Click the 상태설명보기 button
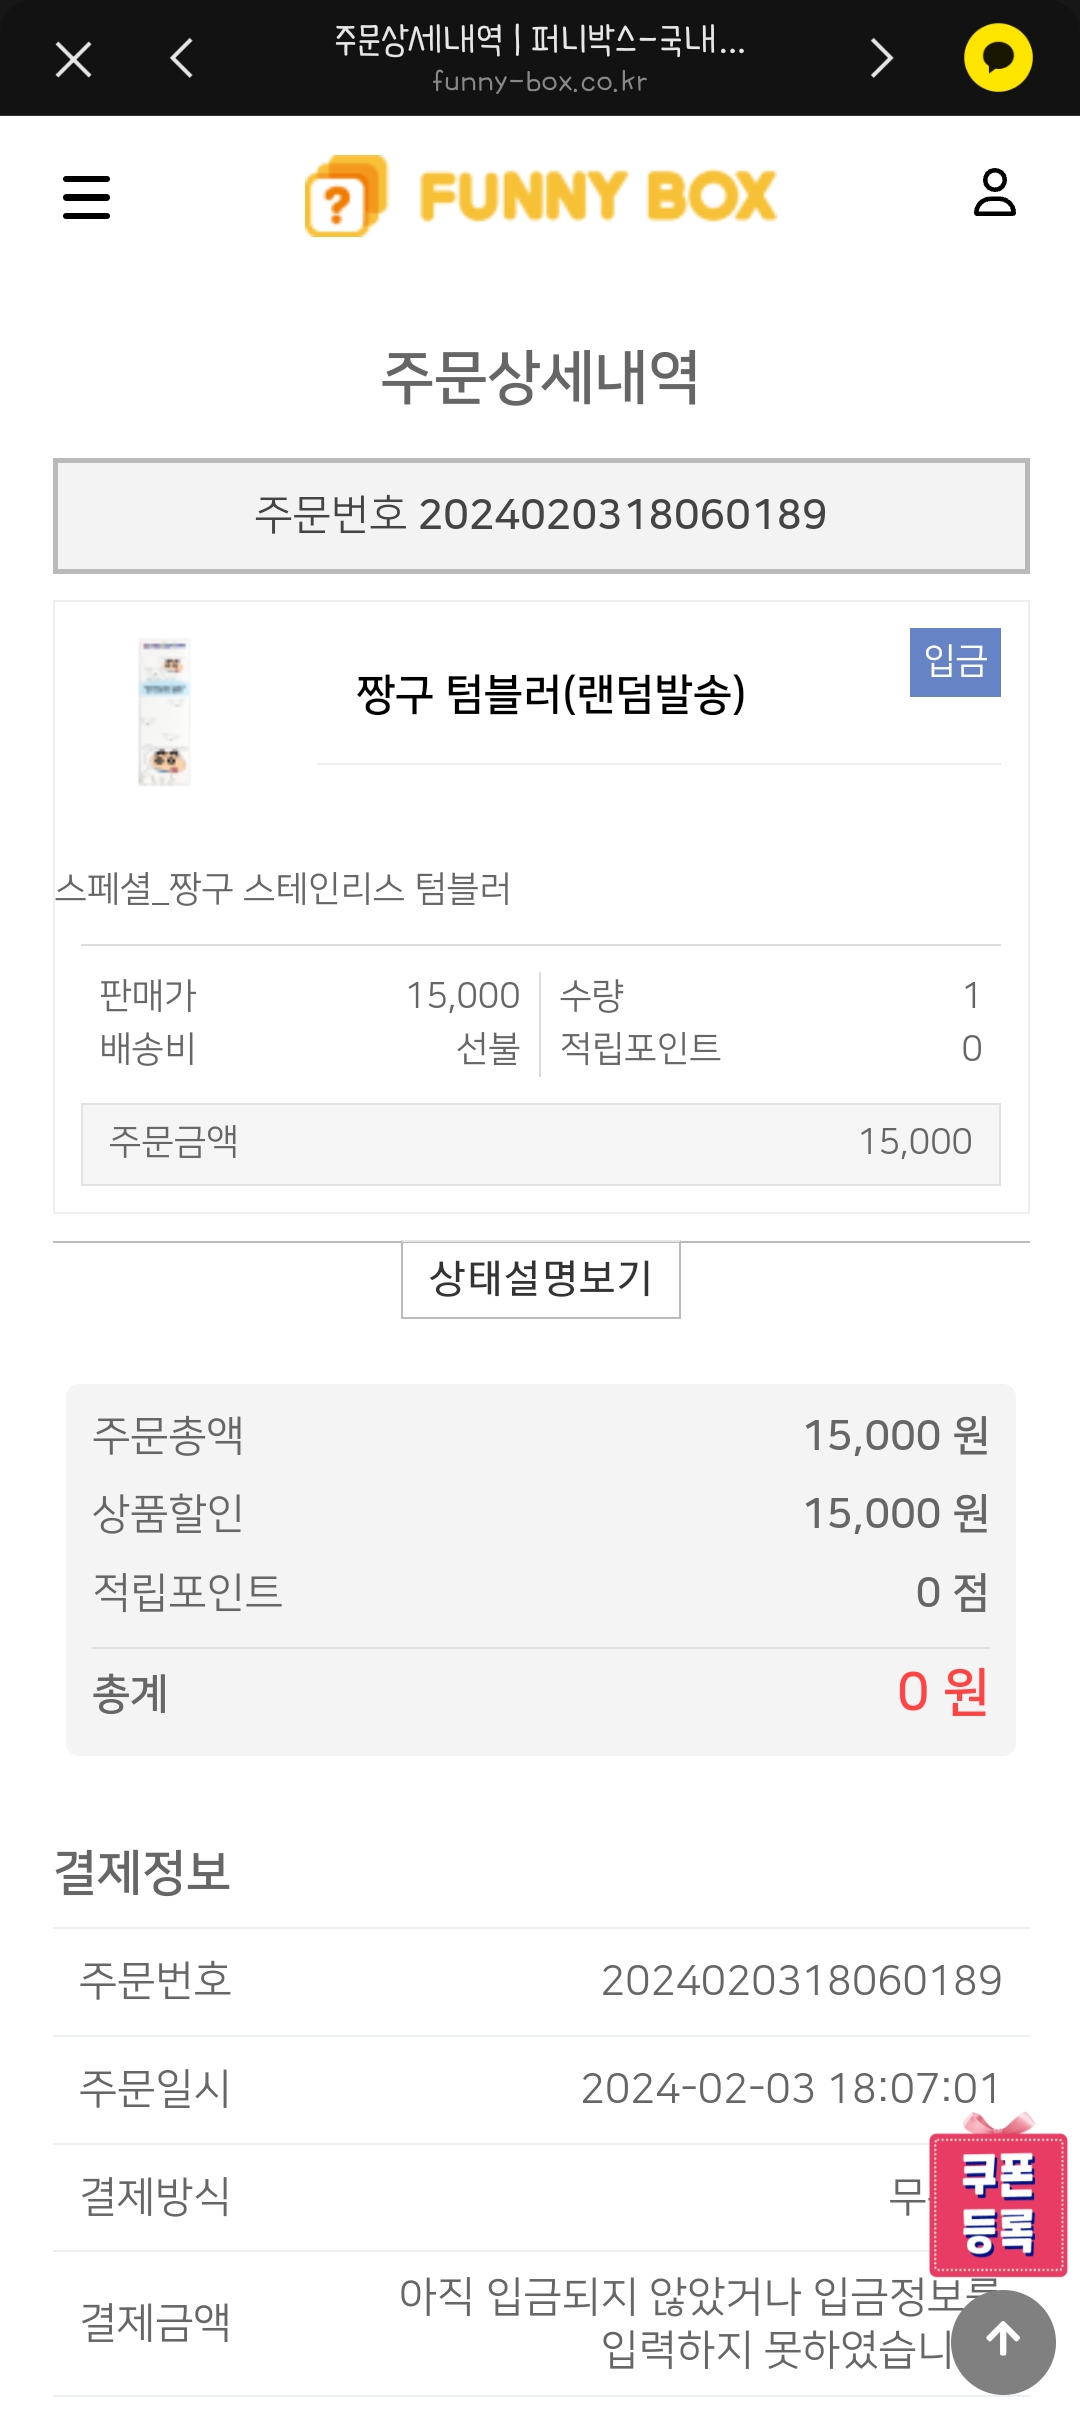The image size is (1080, 2420). [540, 1279]
